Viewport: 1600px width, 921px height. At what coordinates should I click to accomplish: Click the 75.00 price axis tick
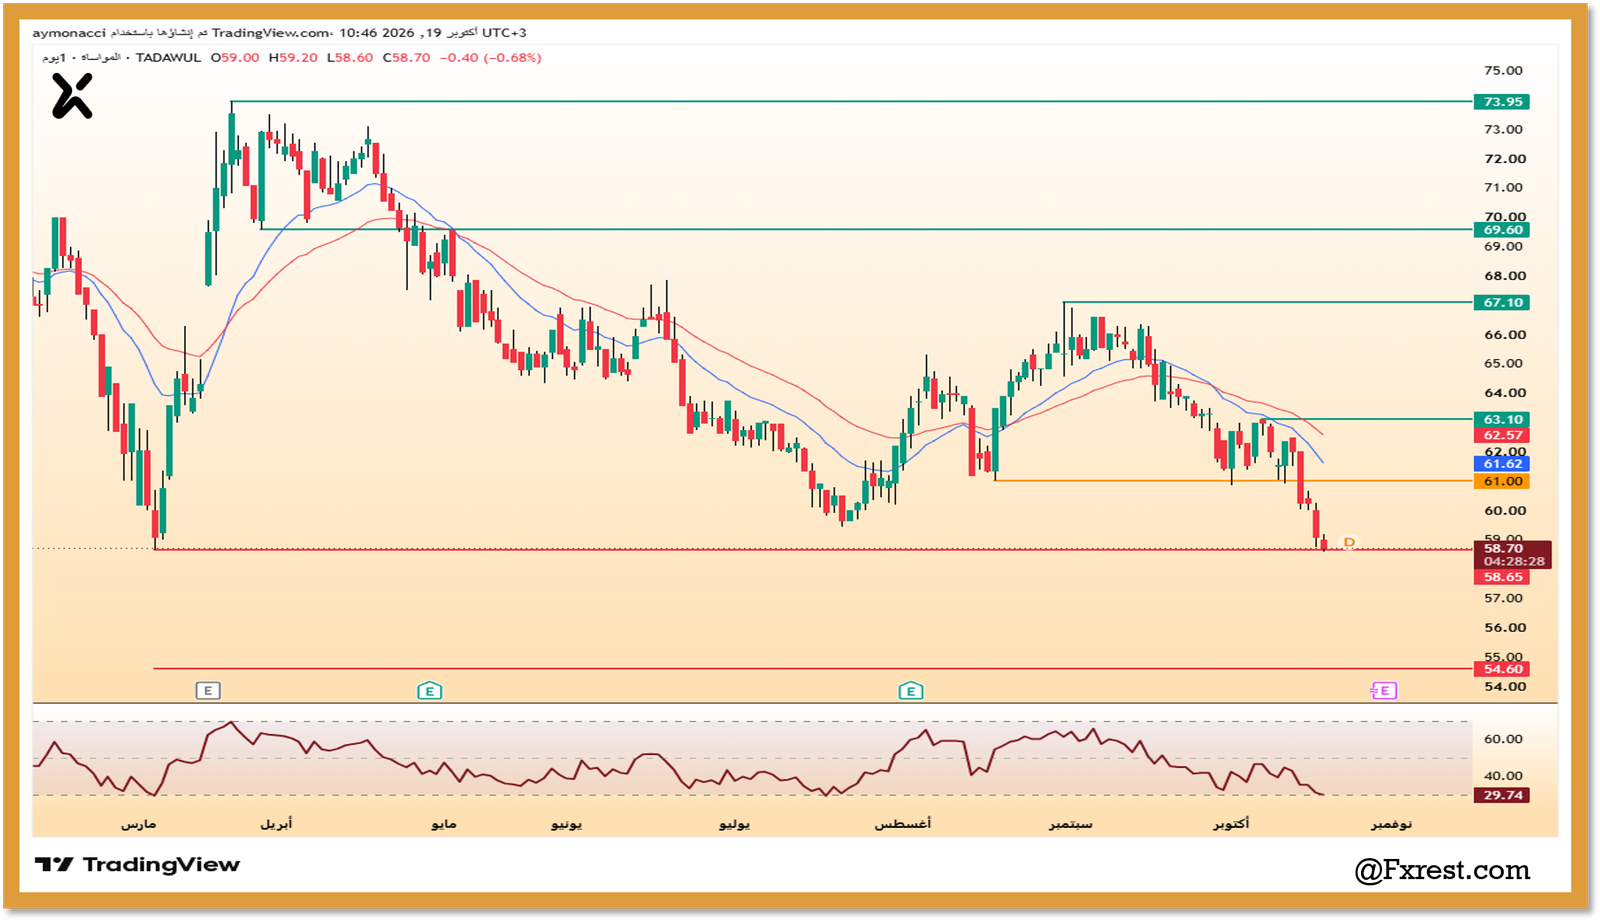click(1503, 71)
